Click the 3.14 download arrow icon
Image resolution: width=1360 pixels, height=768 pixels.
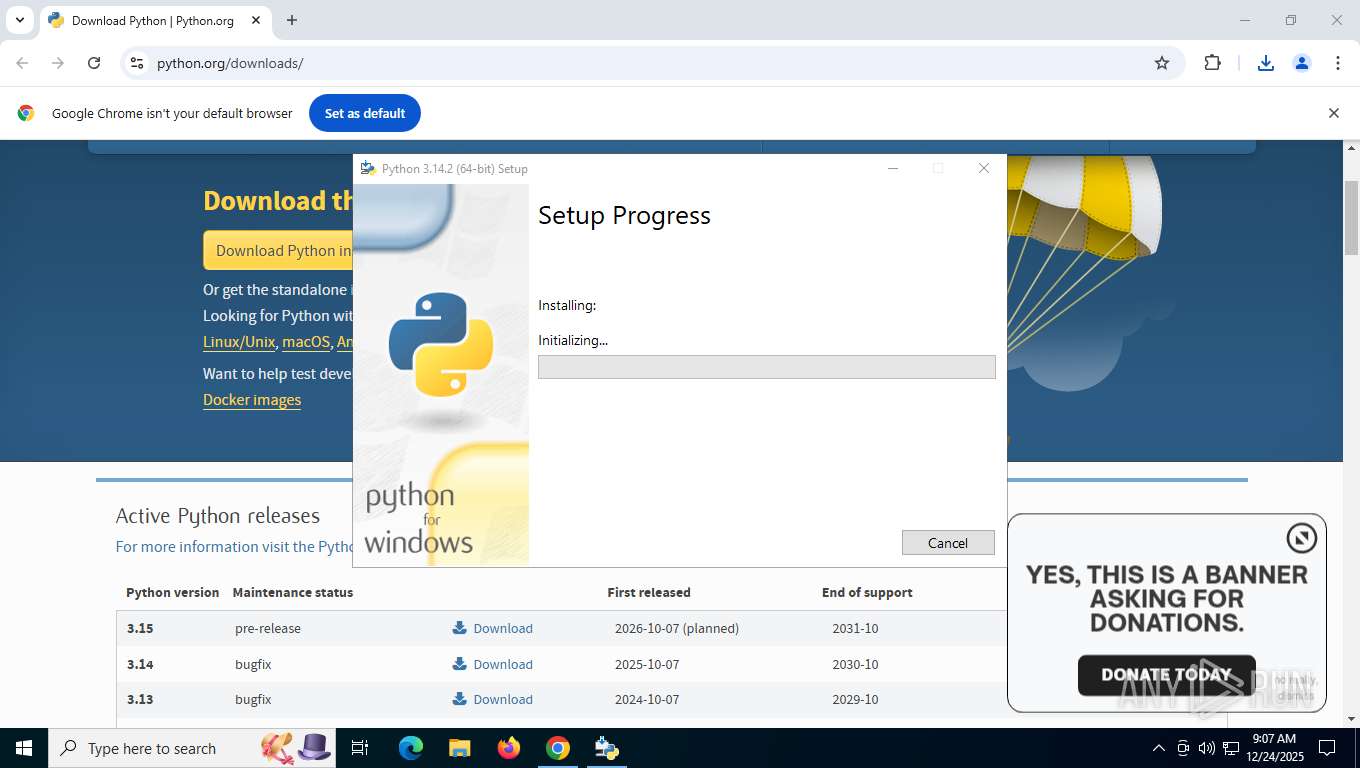click(460, 664)
